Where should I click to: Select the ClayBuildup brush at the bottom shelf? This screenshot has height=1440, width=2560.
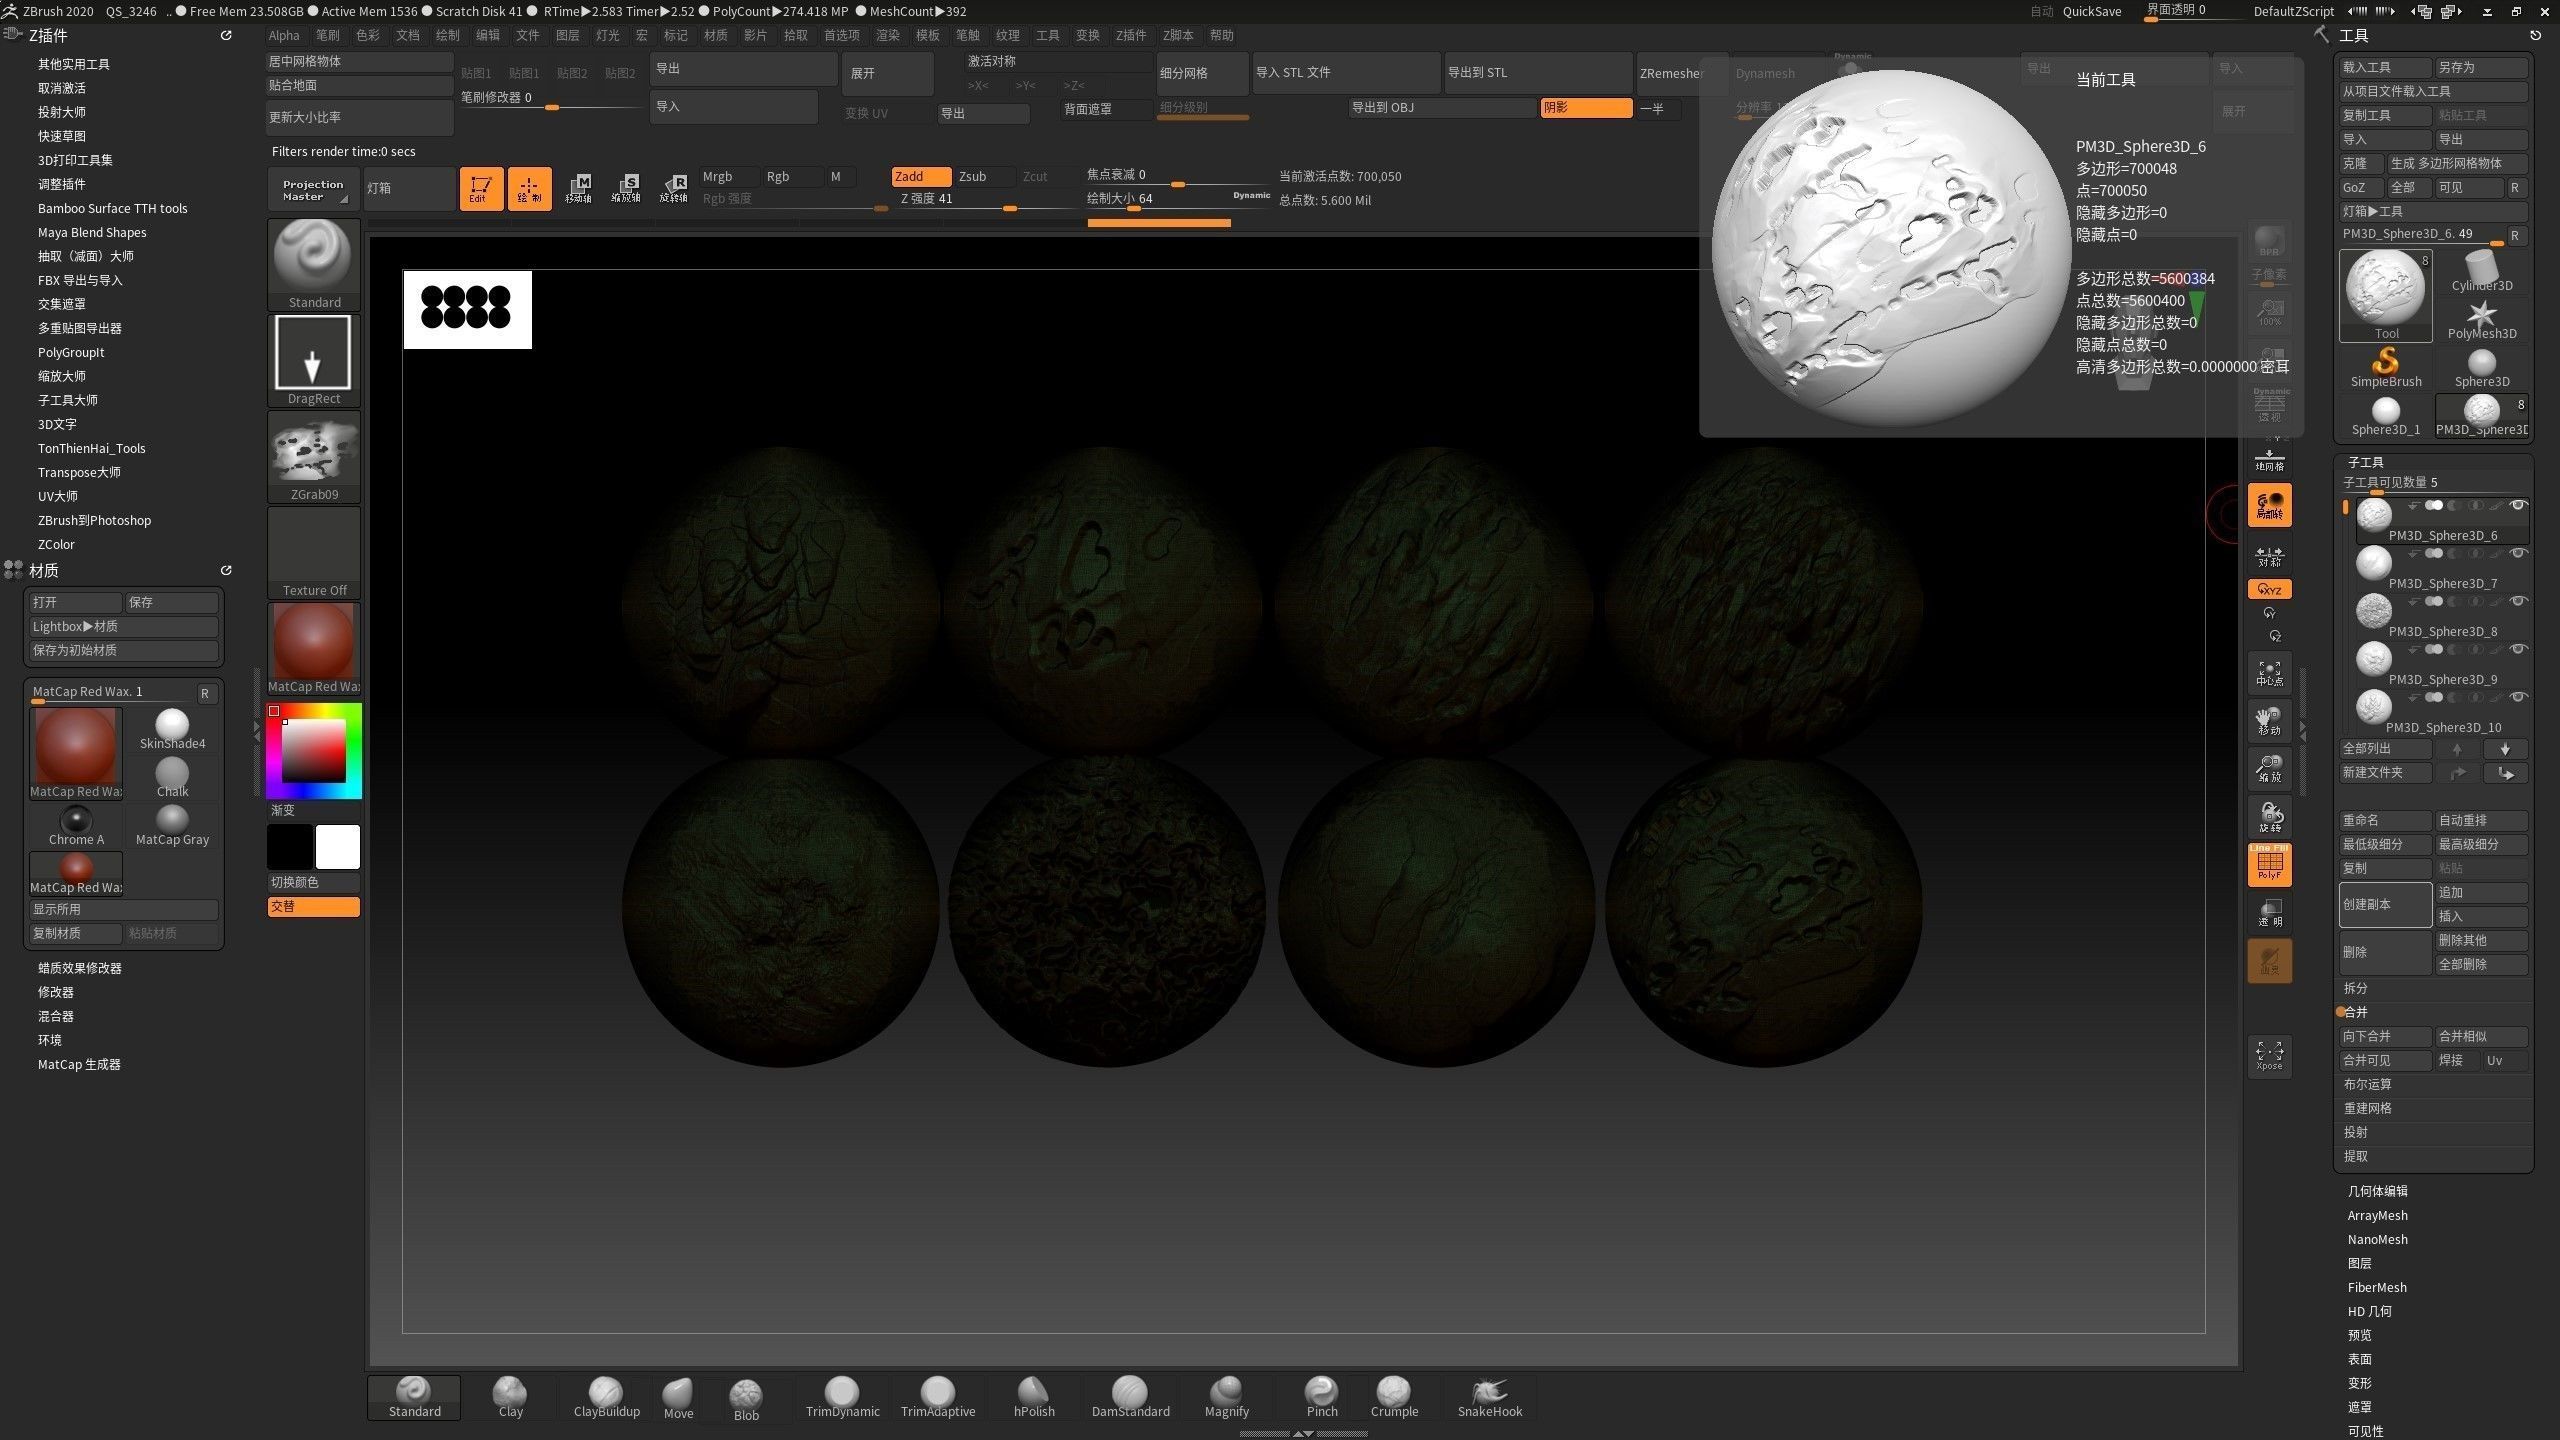[x=606, y=1397]
